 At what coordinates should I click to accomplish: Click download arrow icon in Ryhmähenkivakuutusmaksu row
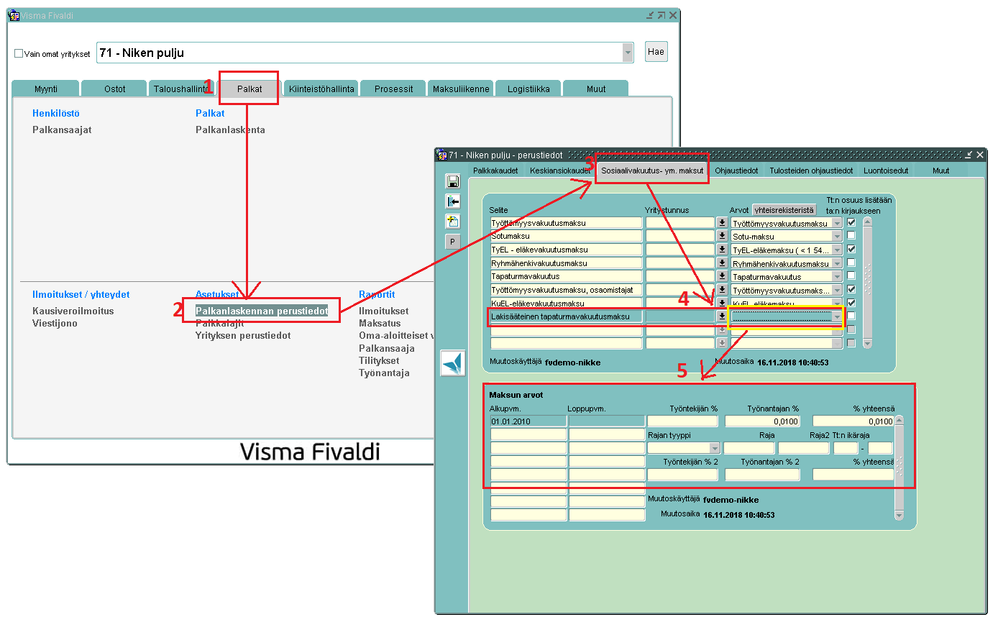click(722, 263)
